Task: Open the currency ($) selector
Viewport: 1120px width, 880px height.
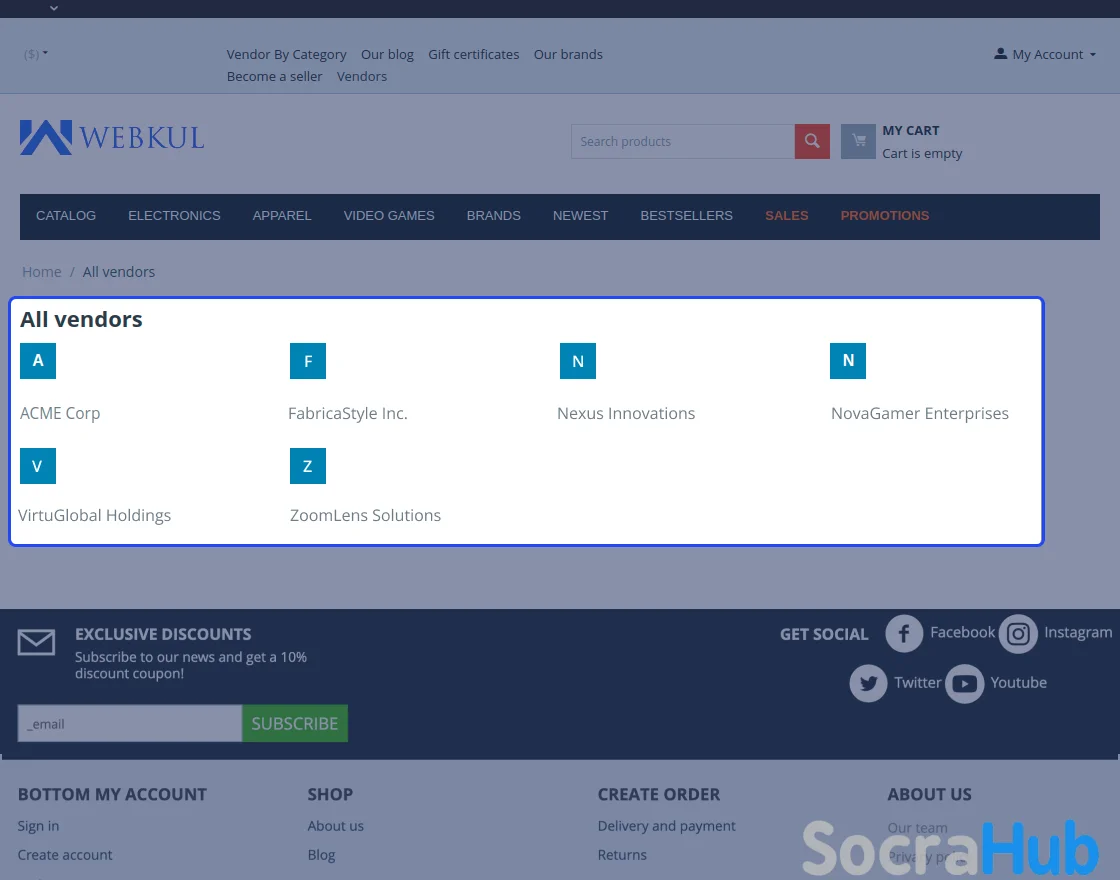Action: [x=36, y=54]
